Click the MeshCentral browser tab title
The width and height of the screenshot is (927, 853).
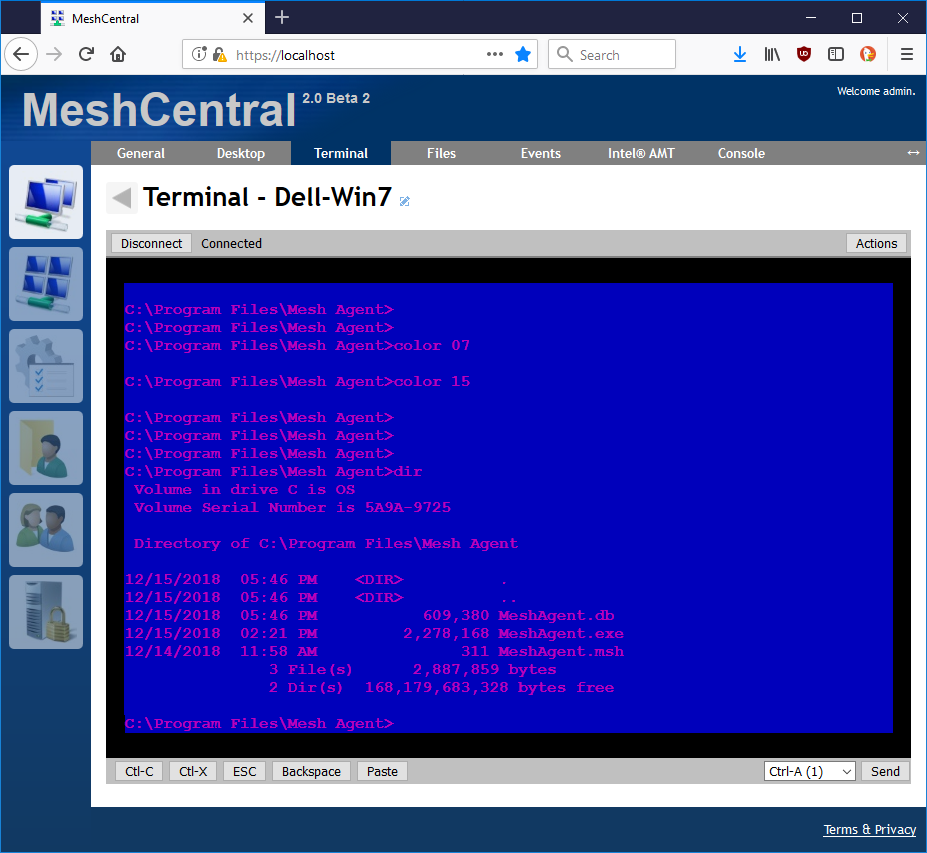coord(105,18)
